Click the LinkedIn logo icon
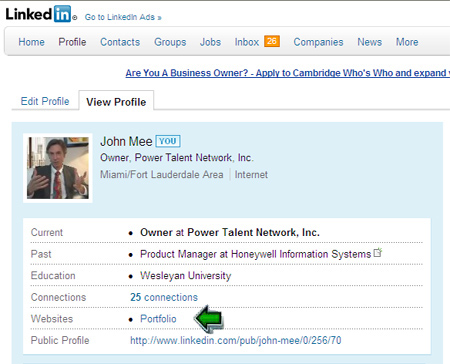This screenshot has height=364, width=450. point(38,14)
